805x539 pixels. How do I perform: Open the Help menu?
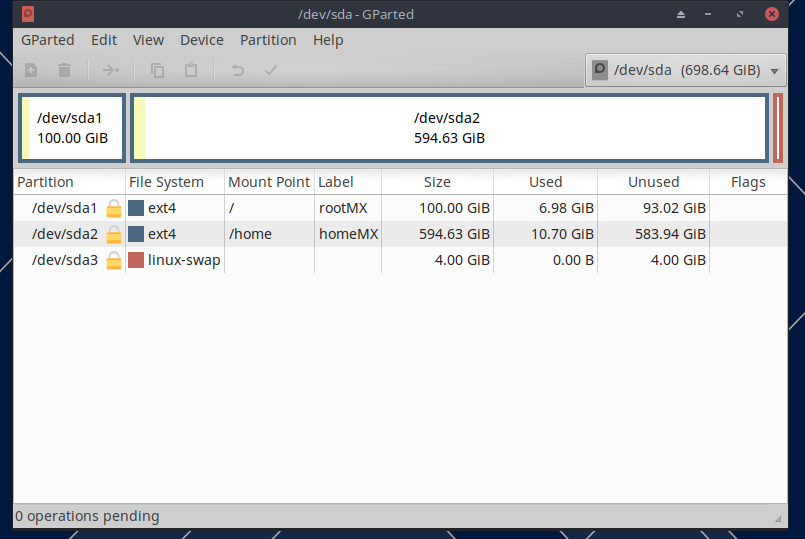tap(328, 40)
